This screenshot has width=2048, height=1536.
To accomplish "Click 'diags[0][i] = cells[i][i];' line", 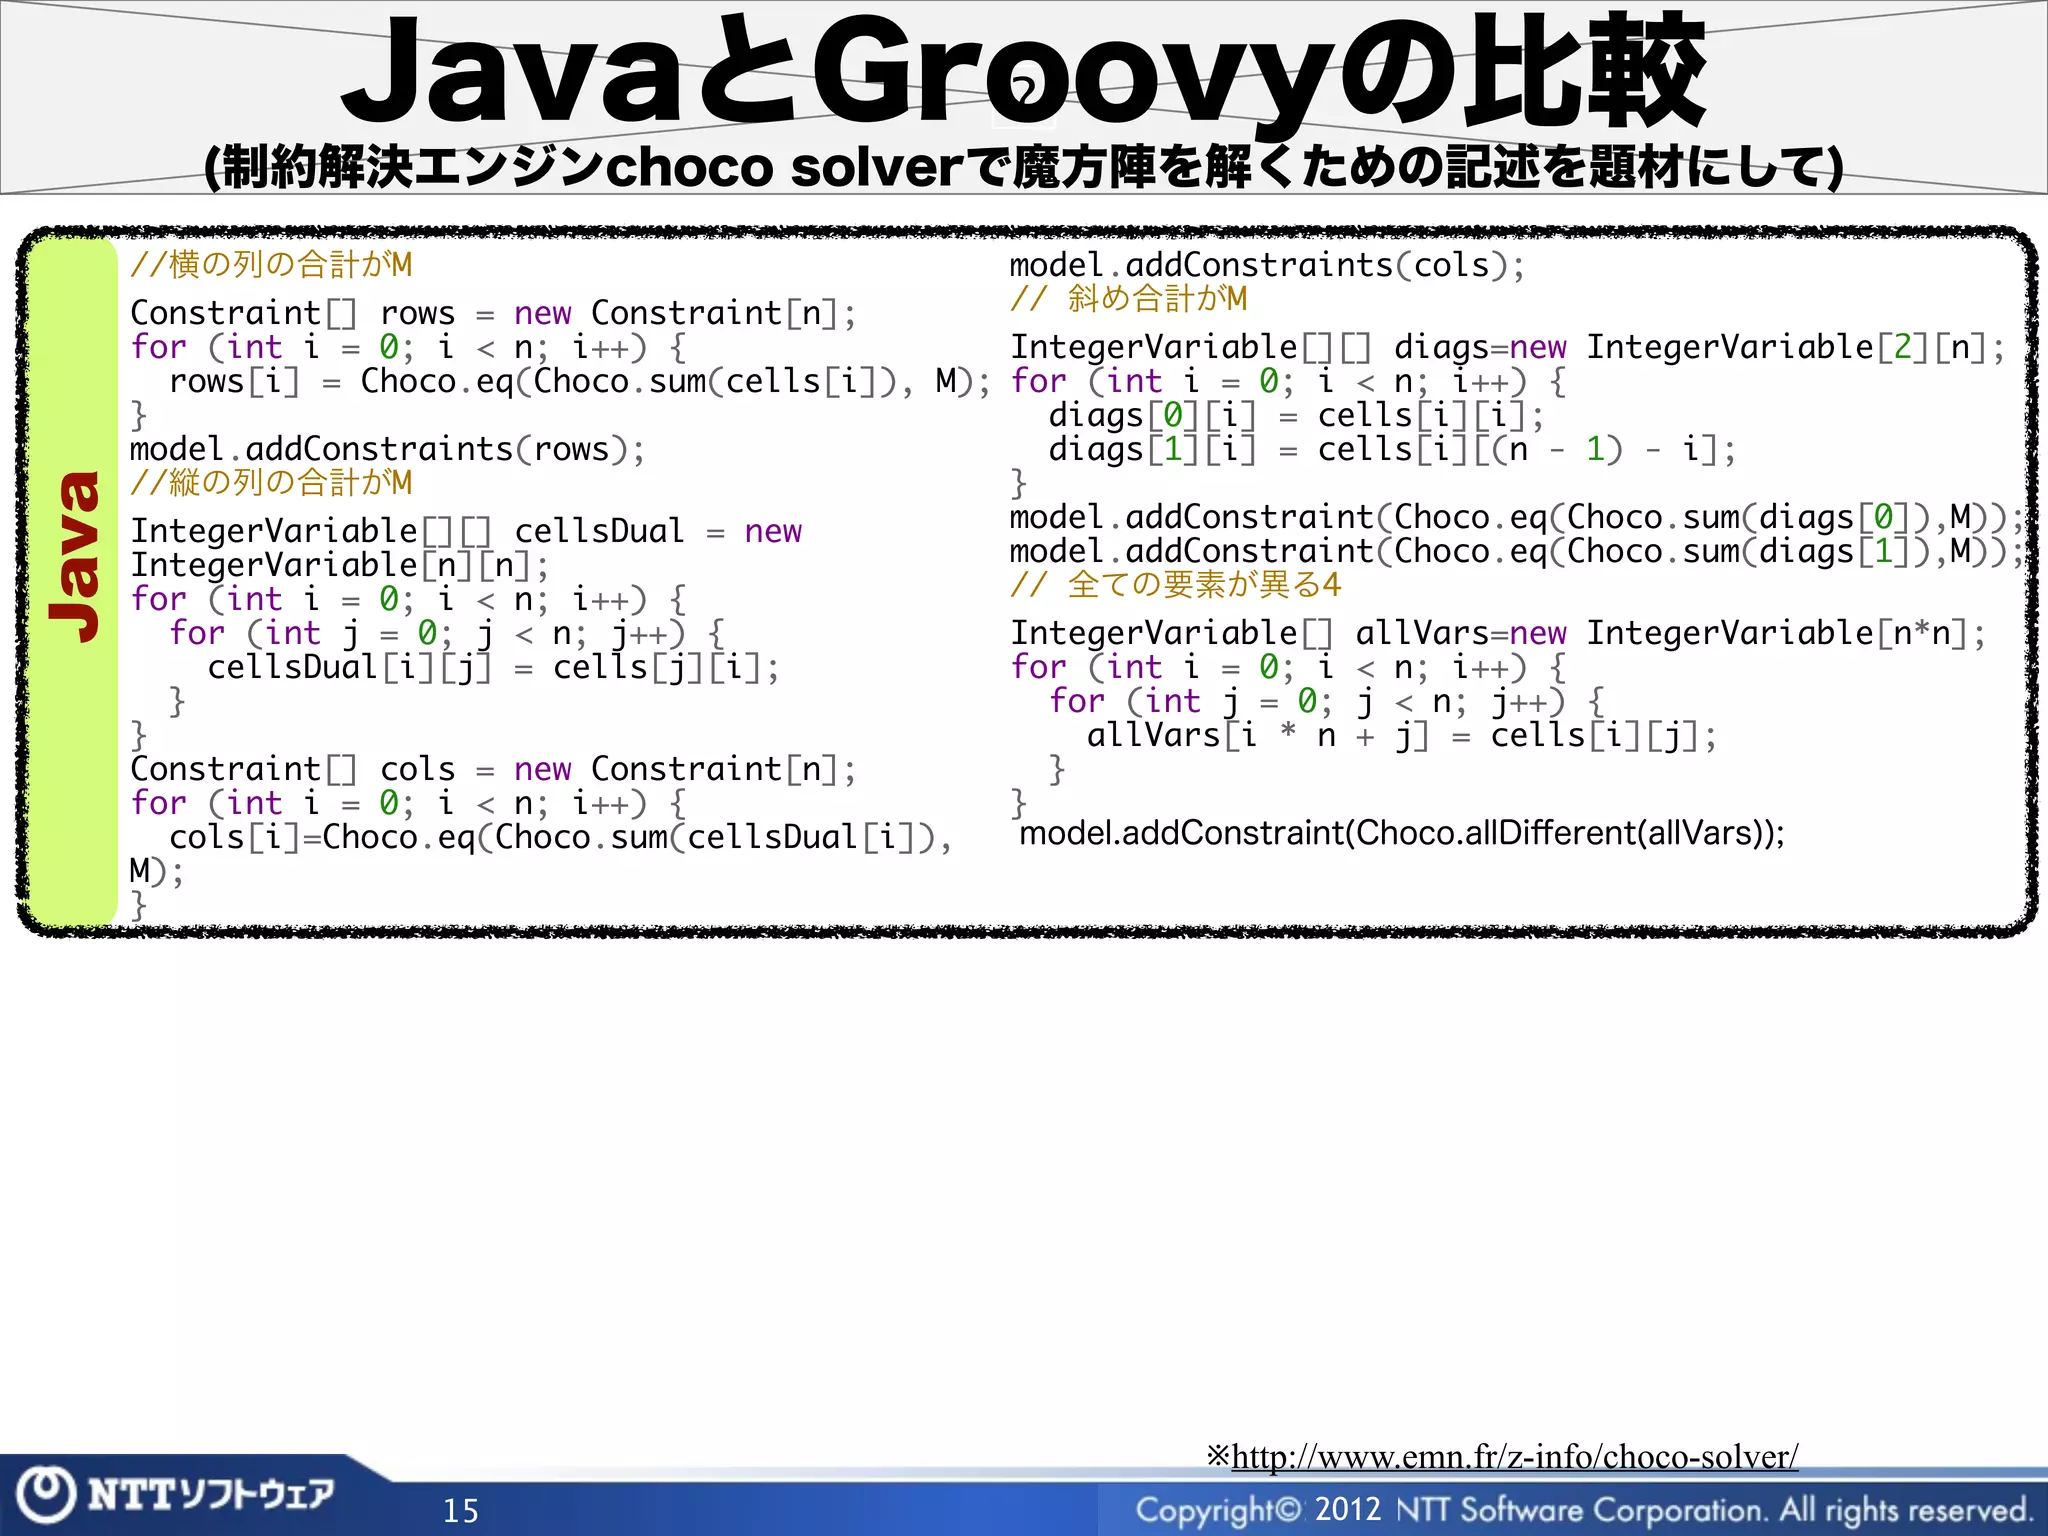I will pyautogui.click(x=1296, y=415).
